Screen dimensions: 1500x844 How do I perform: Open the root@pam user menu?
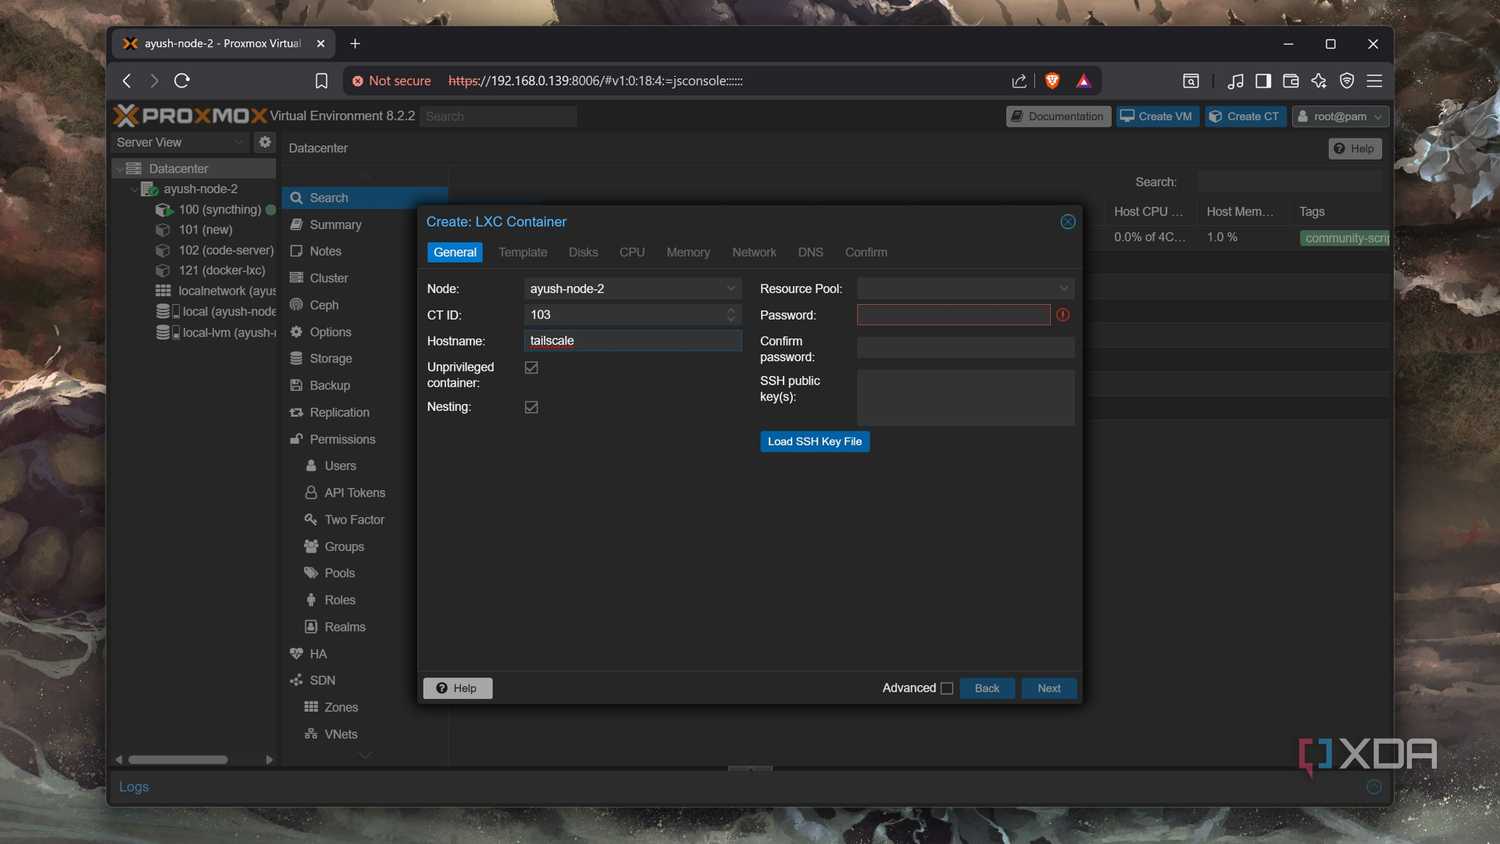point(1340,116)
